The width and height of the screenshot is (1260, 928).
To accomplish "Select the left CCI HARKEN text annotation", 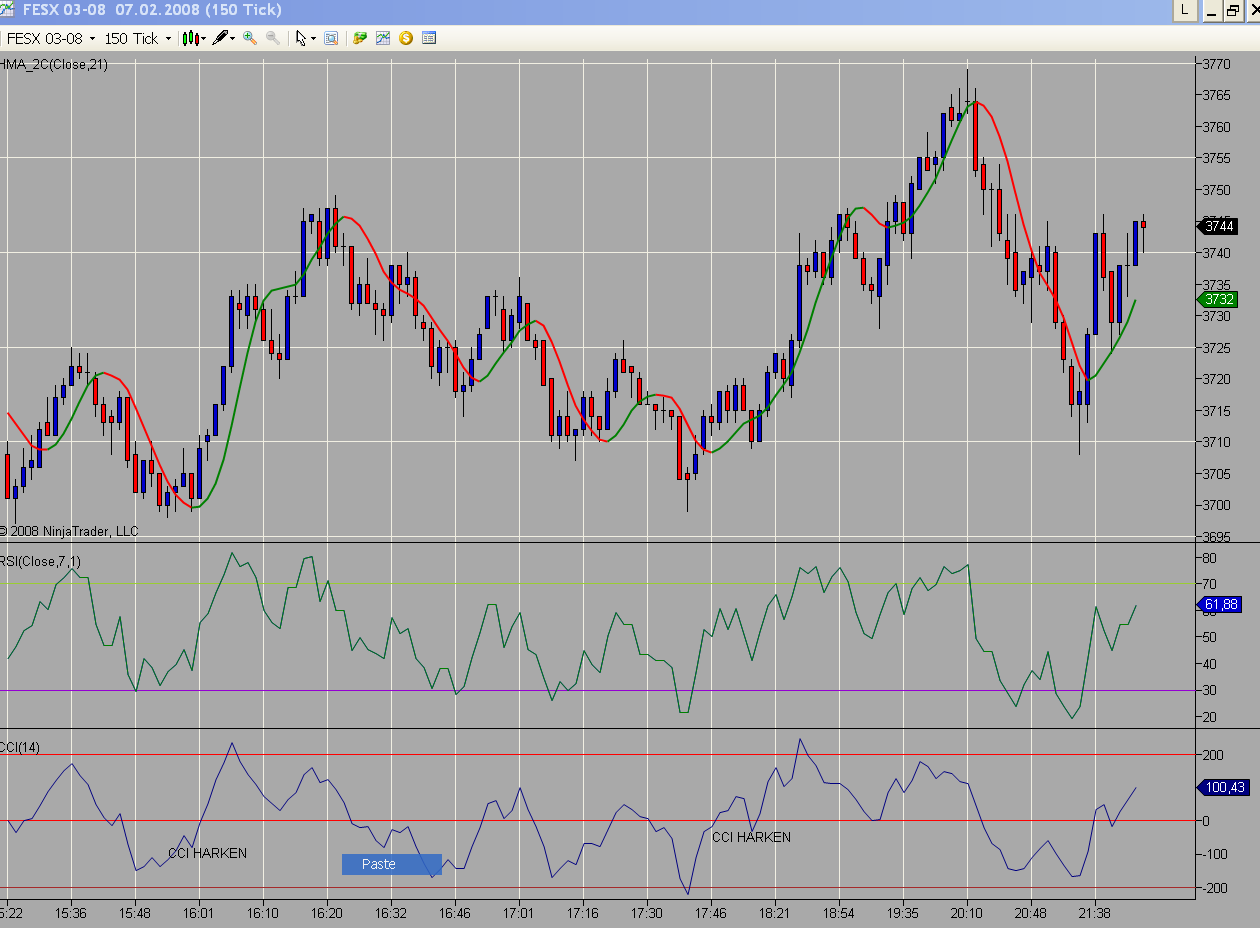I will 207,853.
